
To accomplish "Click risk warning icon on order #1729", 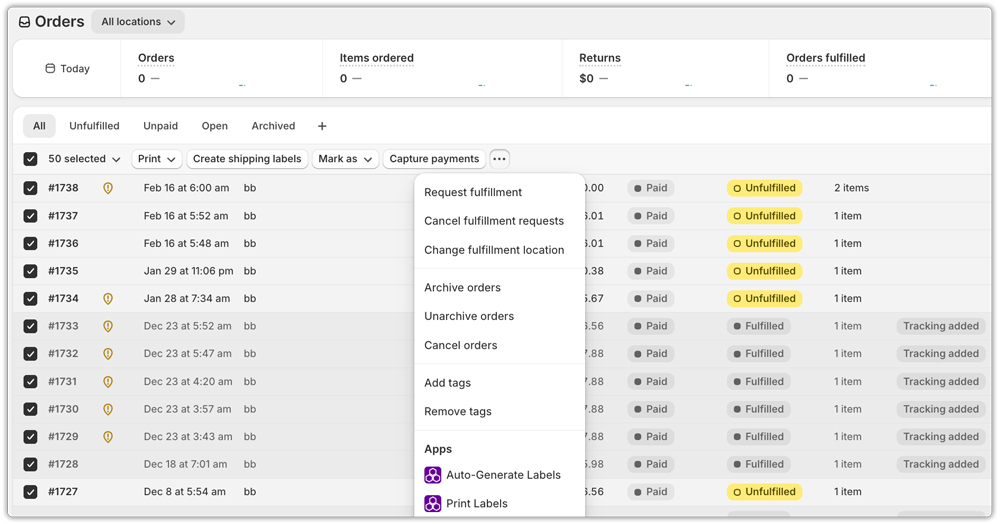I will coord(108,437).
